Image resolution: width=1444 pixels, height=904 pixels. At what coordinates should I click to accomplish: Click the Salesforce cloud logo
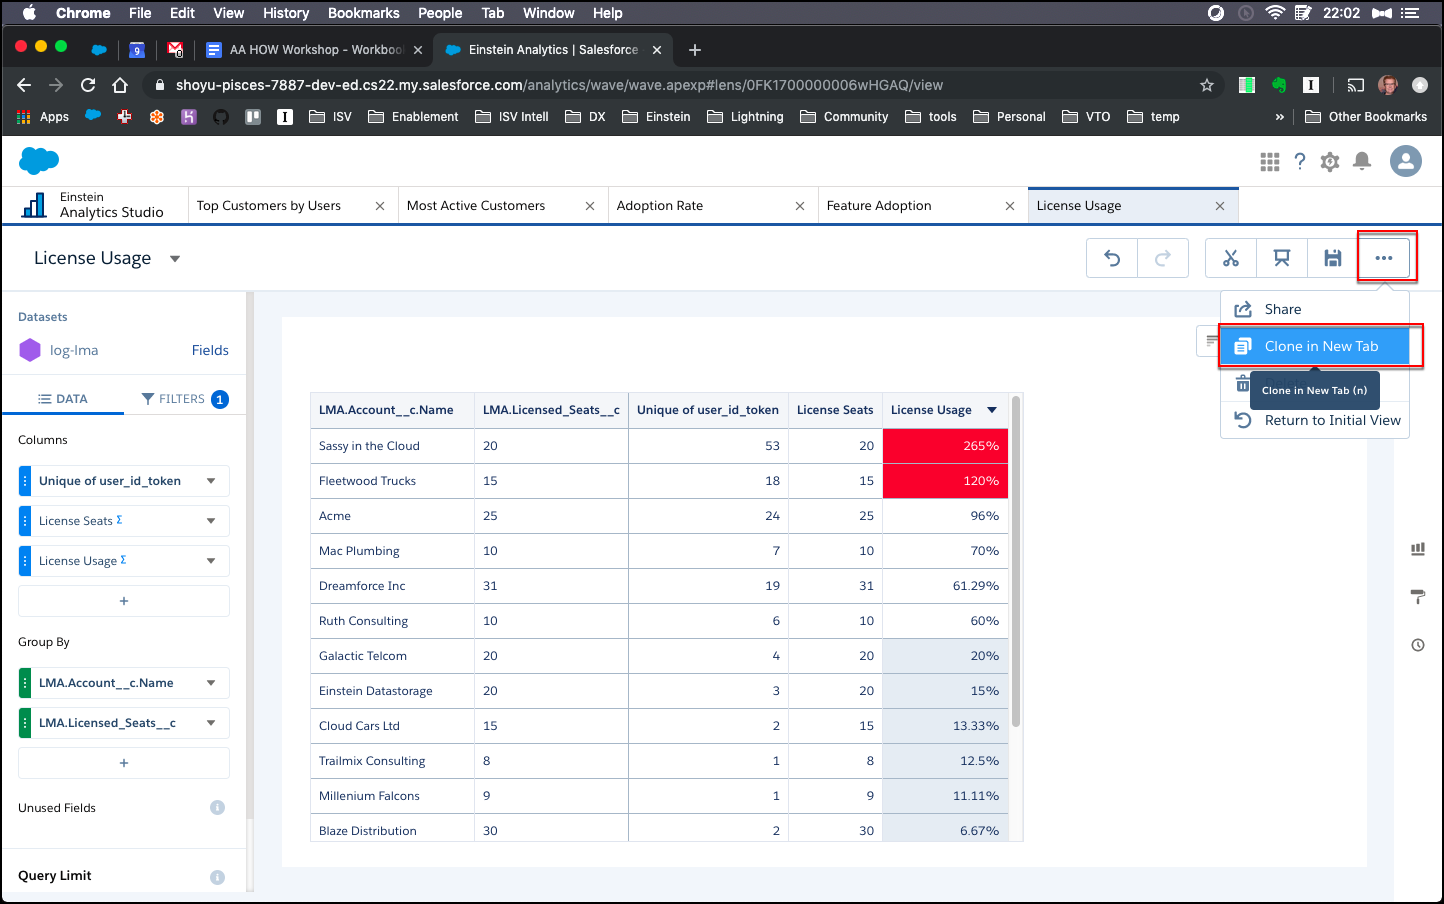pyautogui.click(x=39, y=160)
